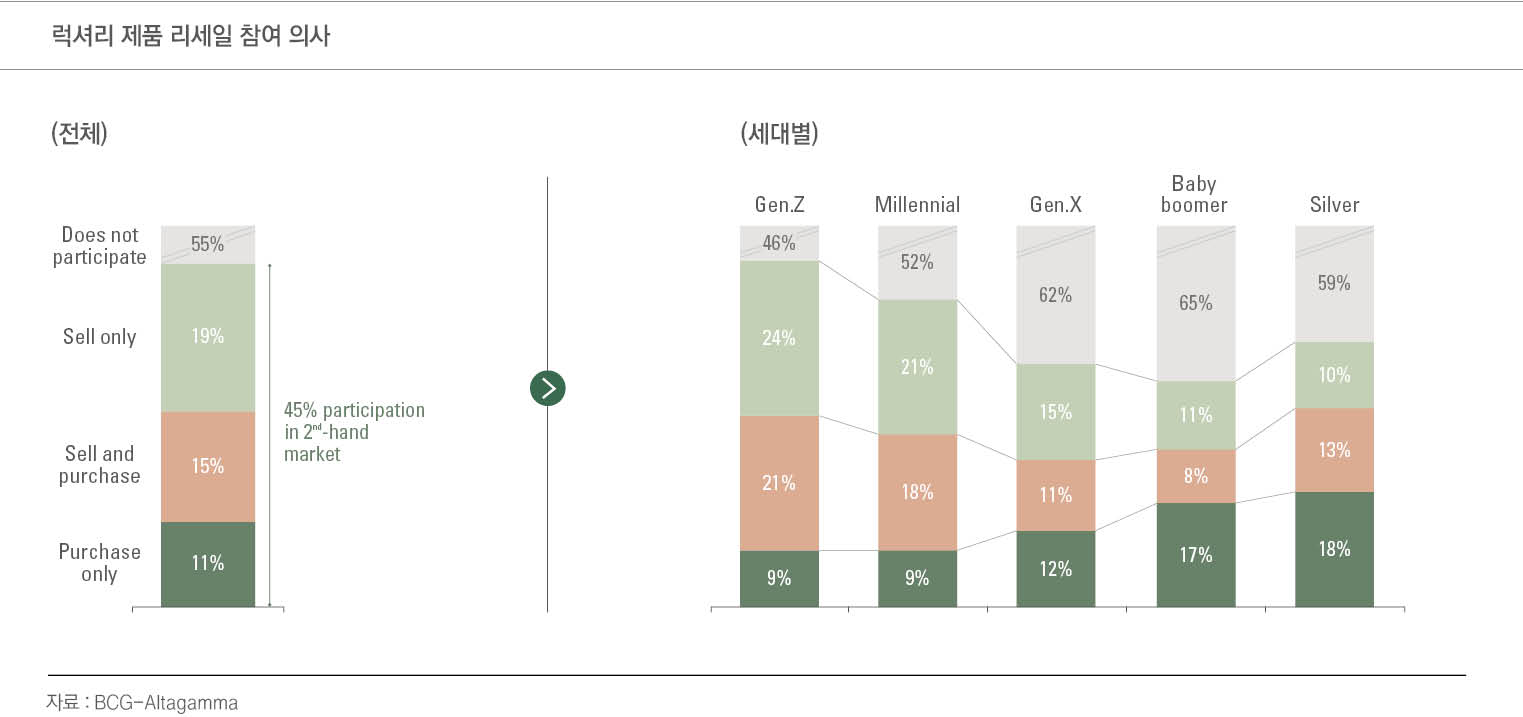Click the (세대별) section heading
This screenshot has width=1523, height=717.
click(x=780, y=134)
